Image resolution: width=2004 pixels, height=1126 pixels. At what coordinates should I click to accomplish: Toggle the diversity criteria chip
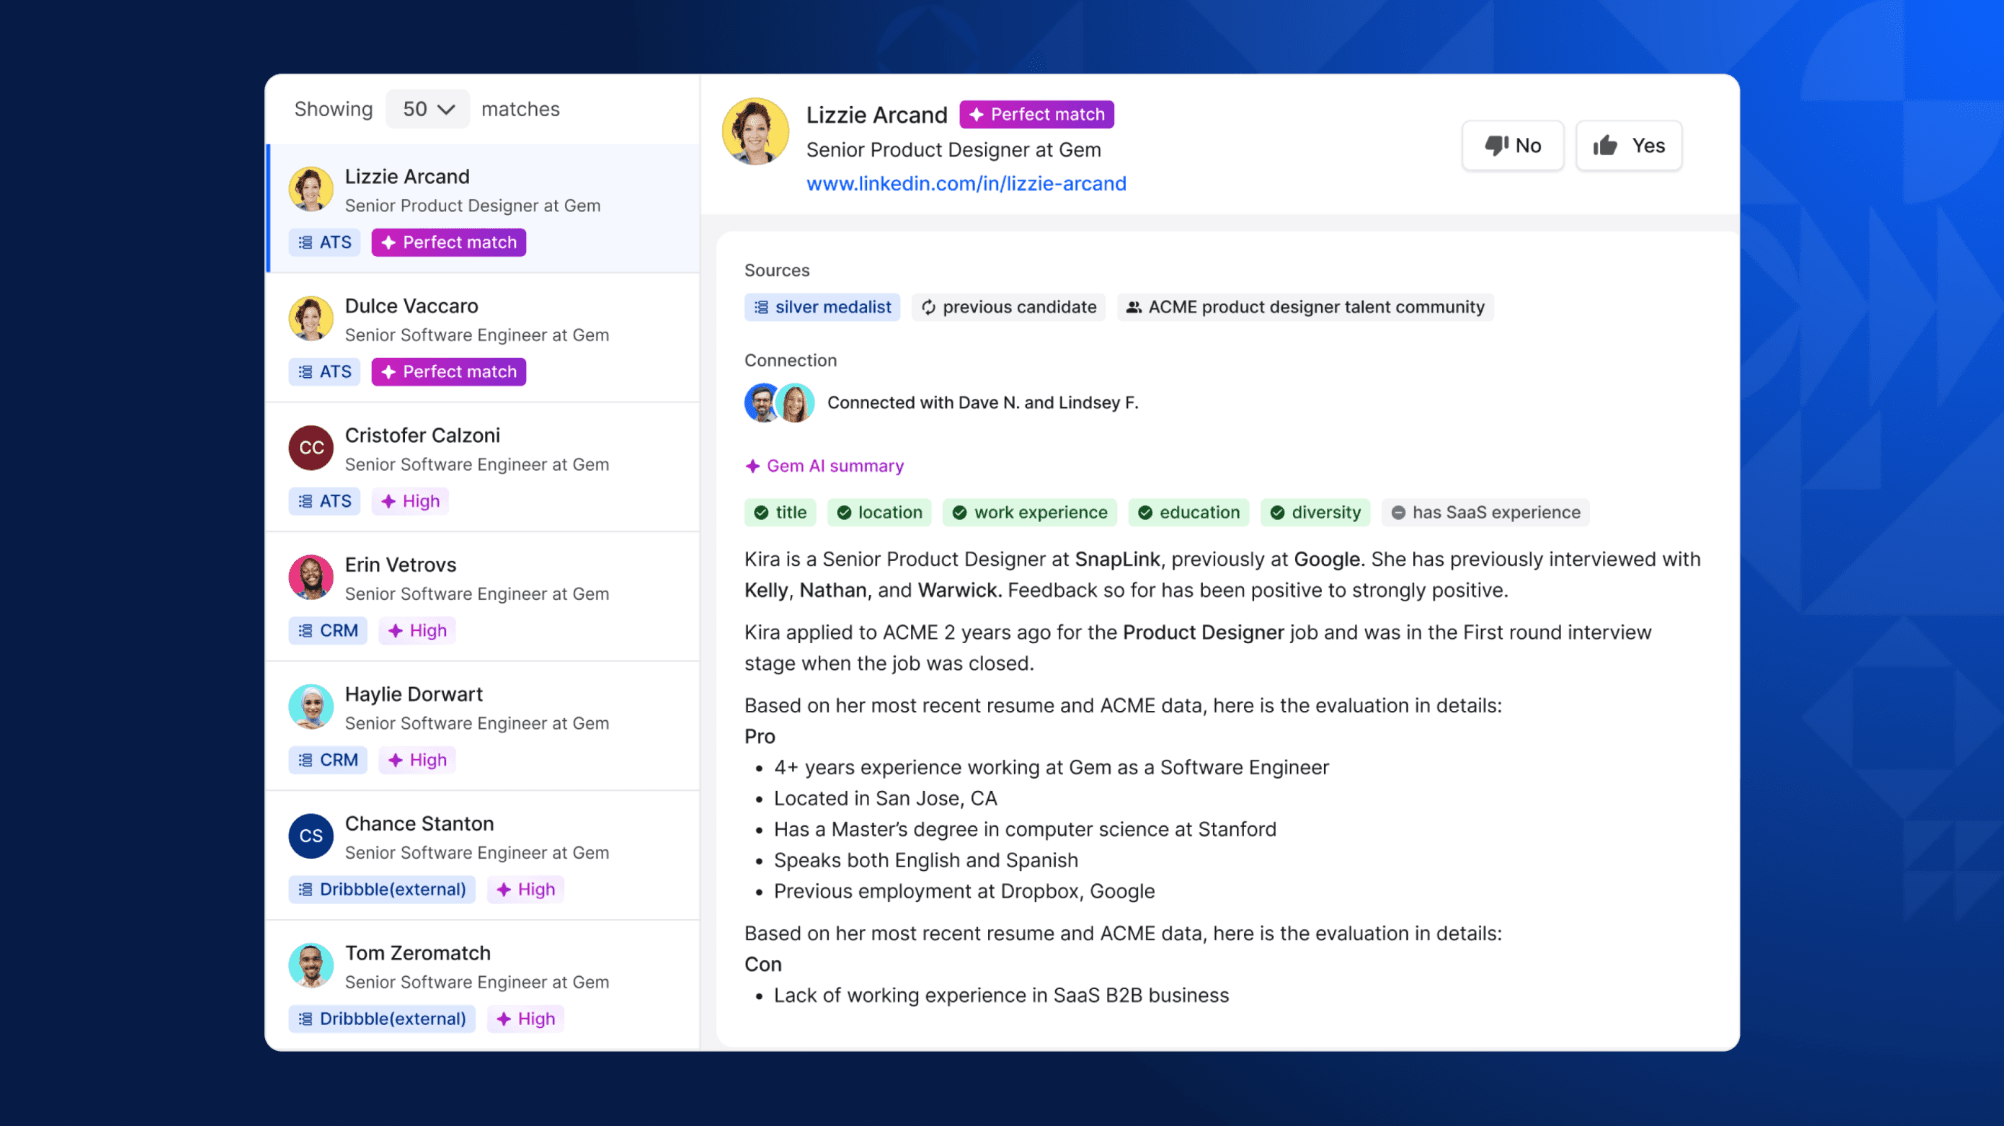click(1315, 513)
